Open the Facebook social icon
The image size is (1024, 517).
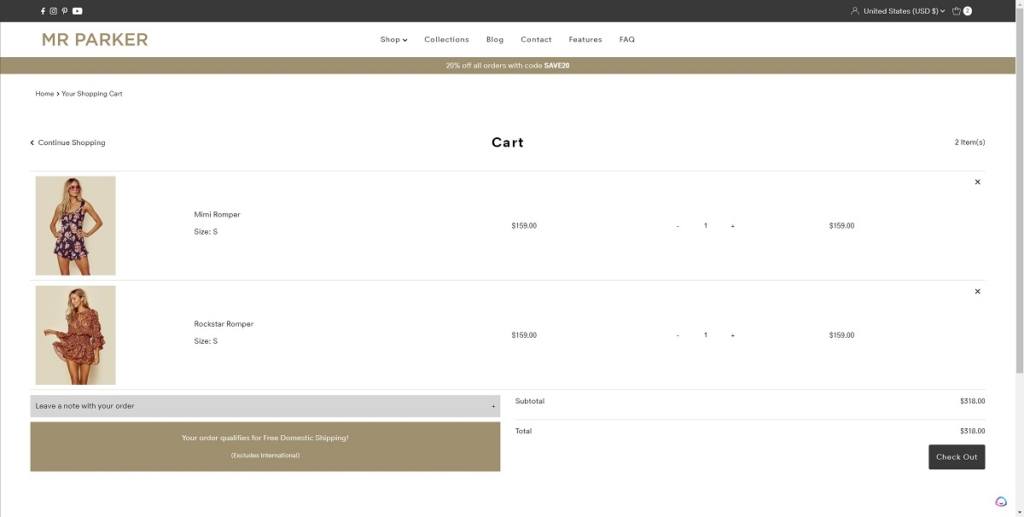coord(43,11)
